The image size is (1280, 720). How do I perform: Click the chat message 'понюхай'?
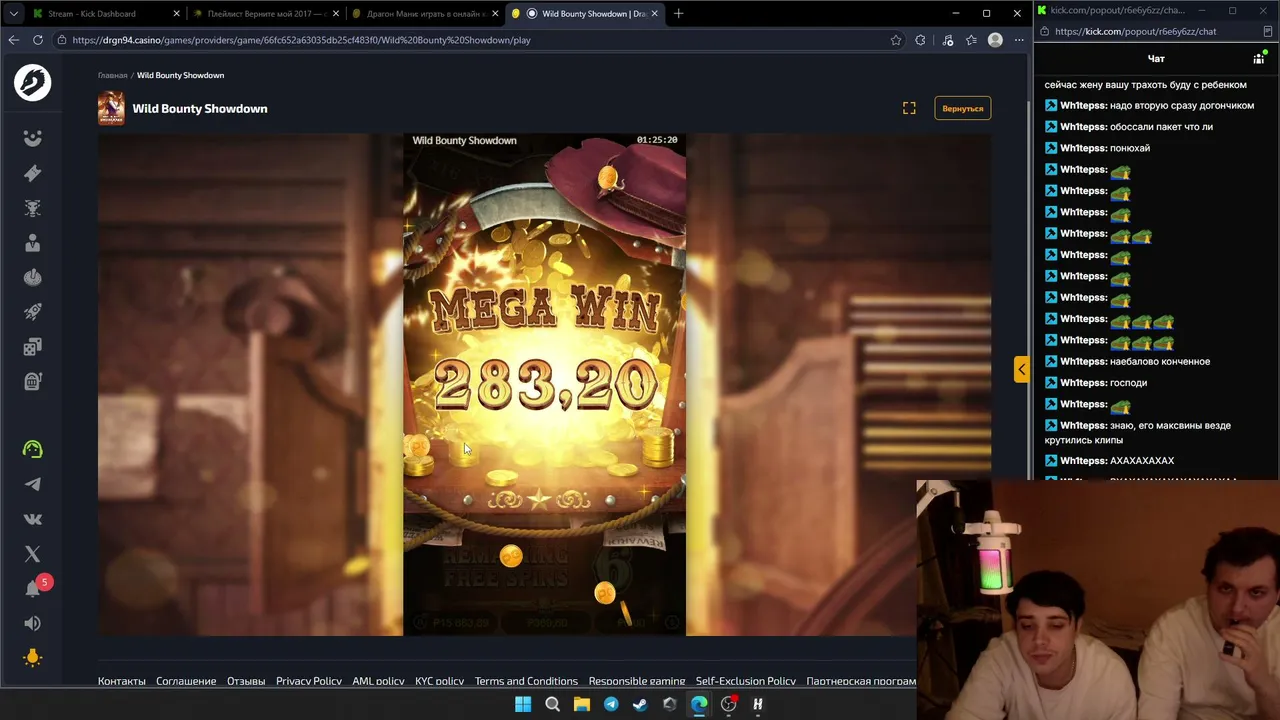click(1130, 148)
